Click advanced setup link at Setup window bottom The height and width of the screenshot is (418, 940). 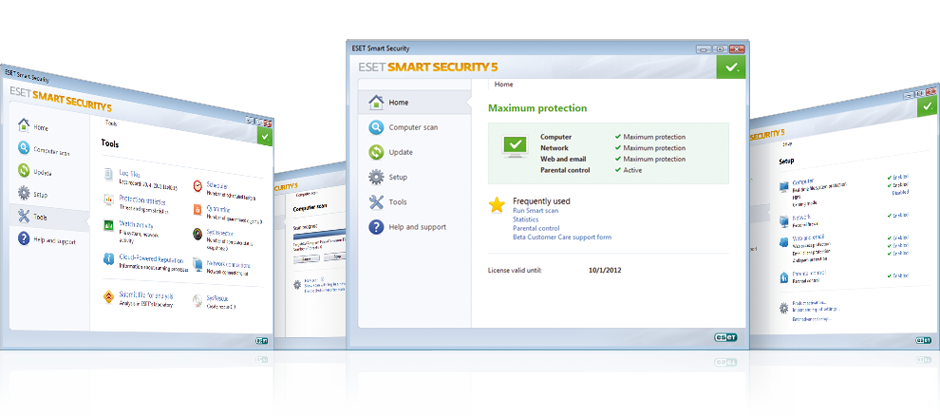pyautogui.click(x=812, y=320)
